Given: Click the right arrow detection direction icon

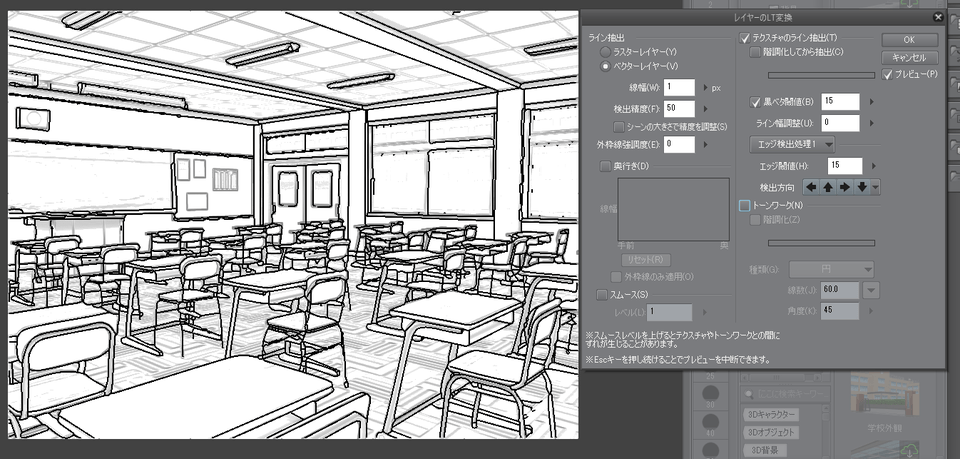Looking at the screenshot, I should (x=845, y=186).
